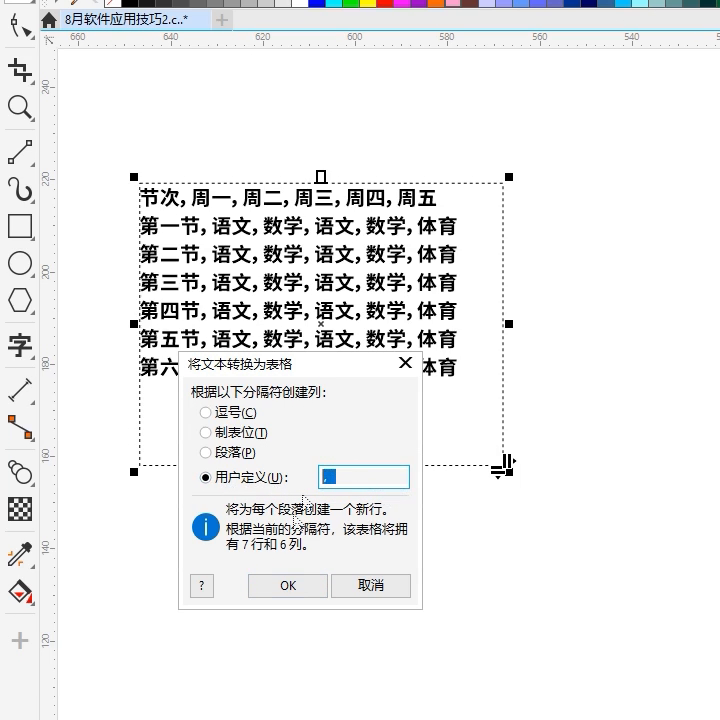The height and width of the screenshot is (720, 720).
Task: Pick the yellow swatch in palette
Action: [367, 3]
